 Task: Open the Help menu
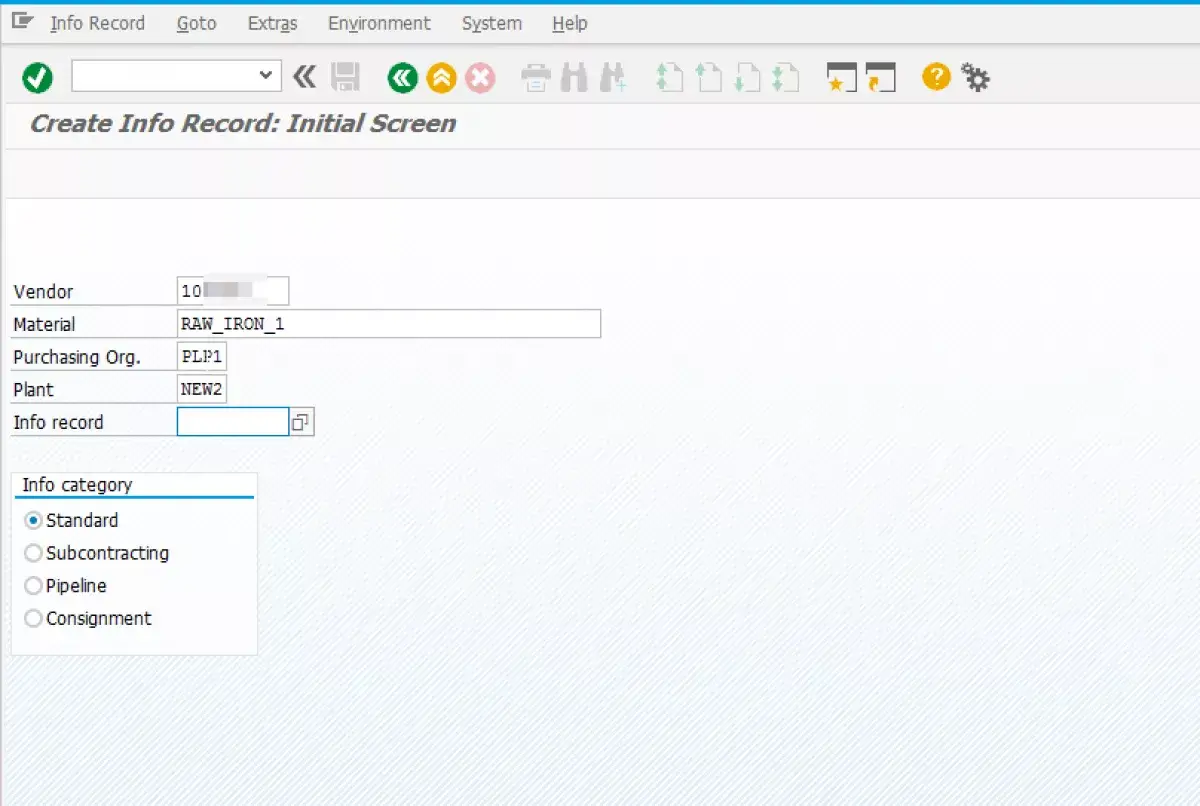coord(569,23)
